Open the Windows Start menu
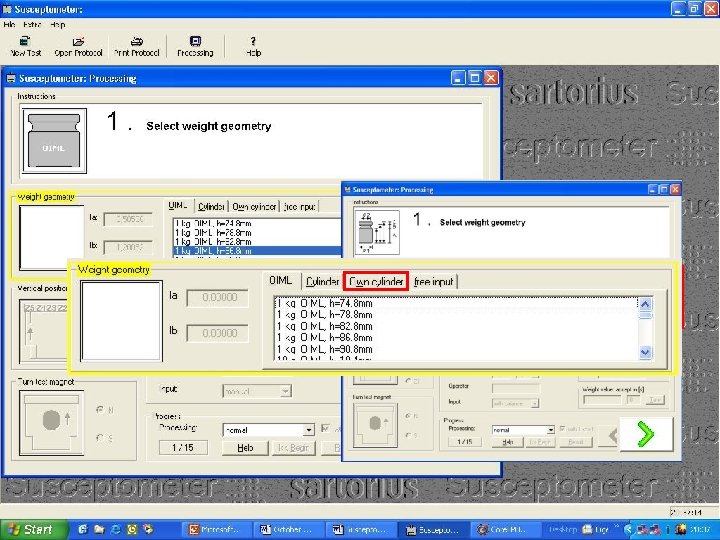 (x=33, y=530)
